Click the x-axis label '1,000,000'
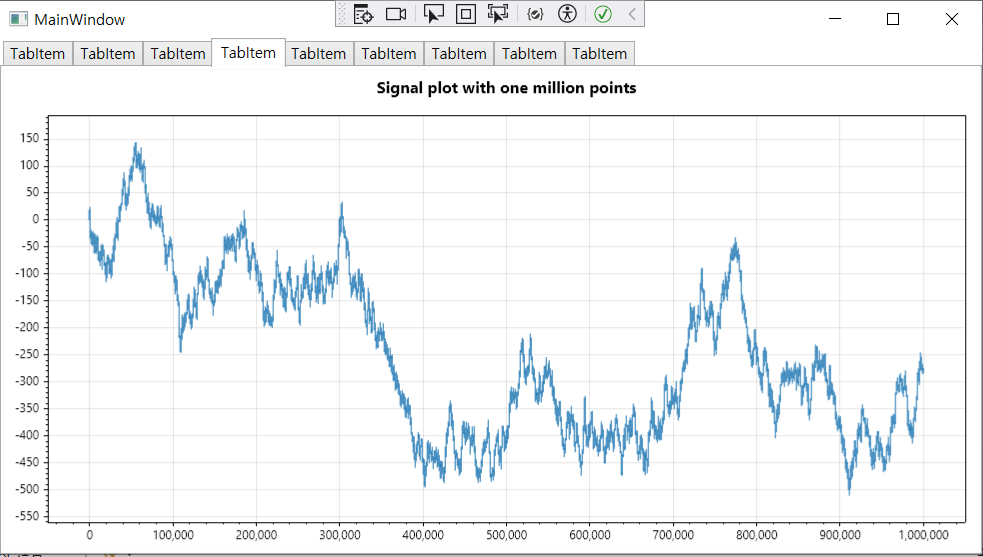The image size is (983, 557). [x=923, y=535]
